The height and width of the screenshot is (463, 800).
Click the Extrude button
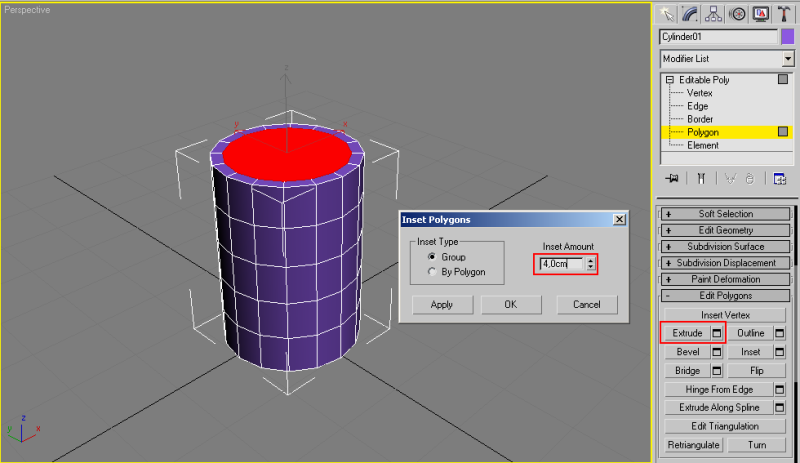click(687, 333)
